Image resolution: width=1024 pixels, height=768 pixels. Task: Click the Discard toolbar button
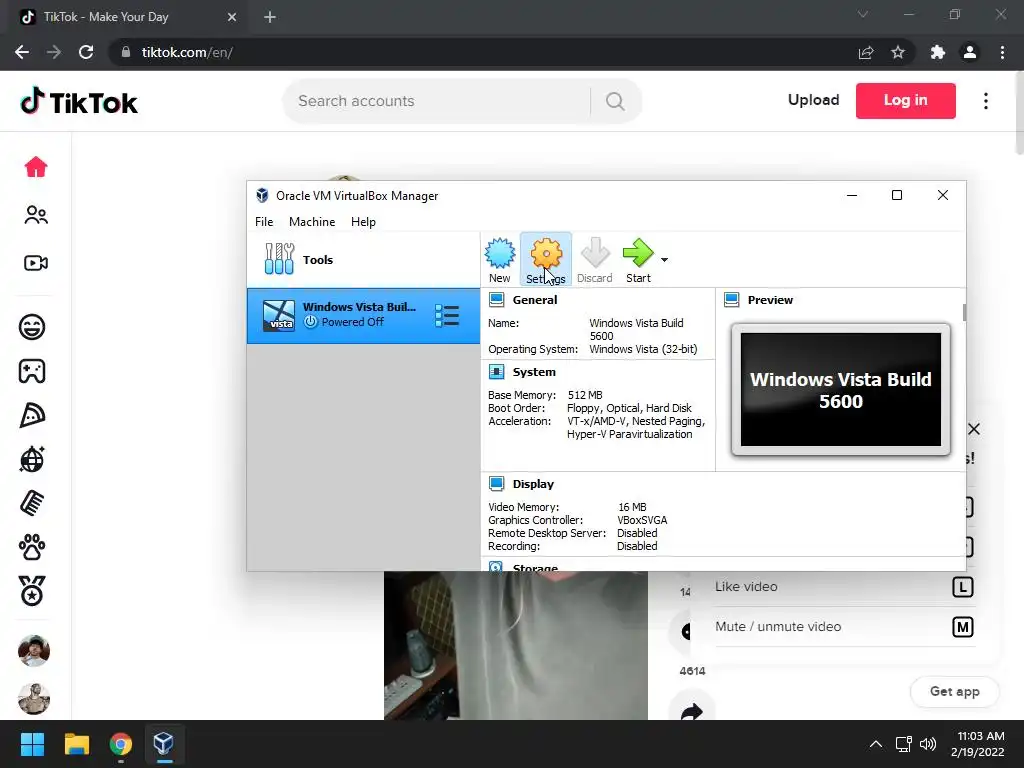click(594, 259)
